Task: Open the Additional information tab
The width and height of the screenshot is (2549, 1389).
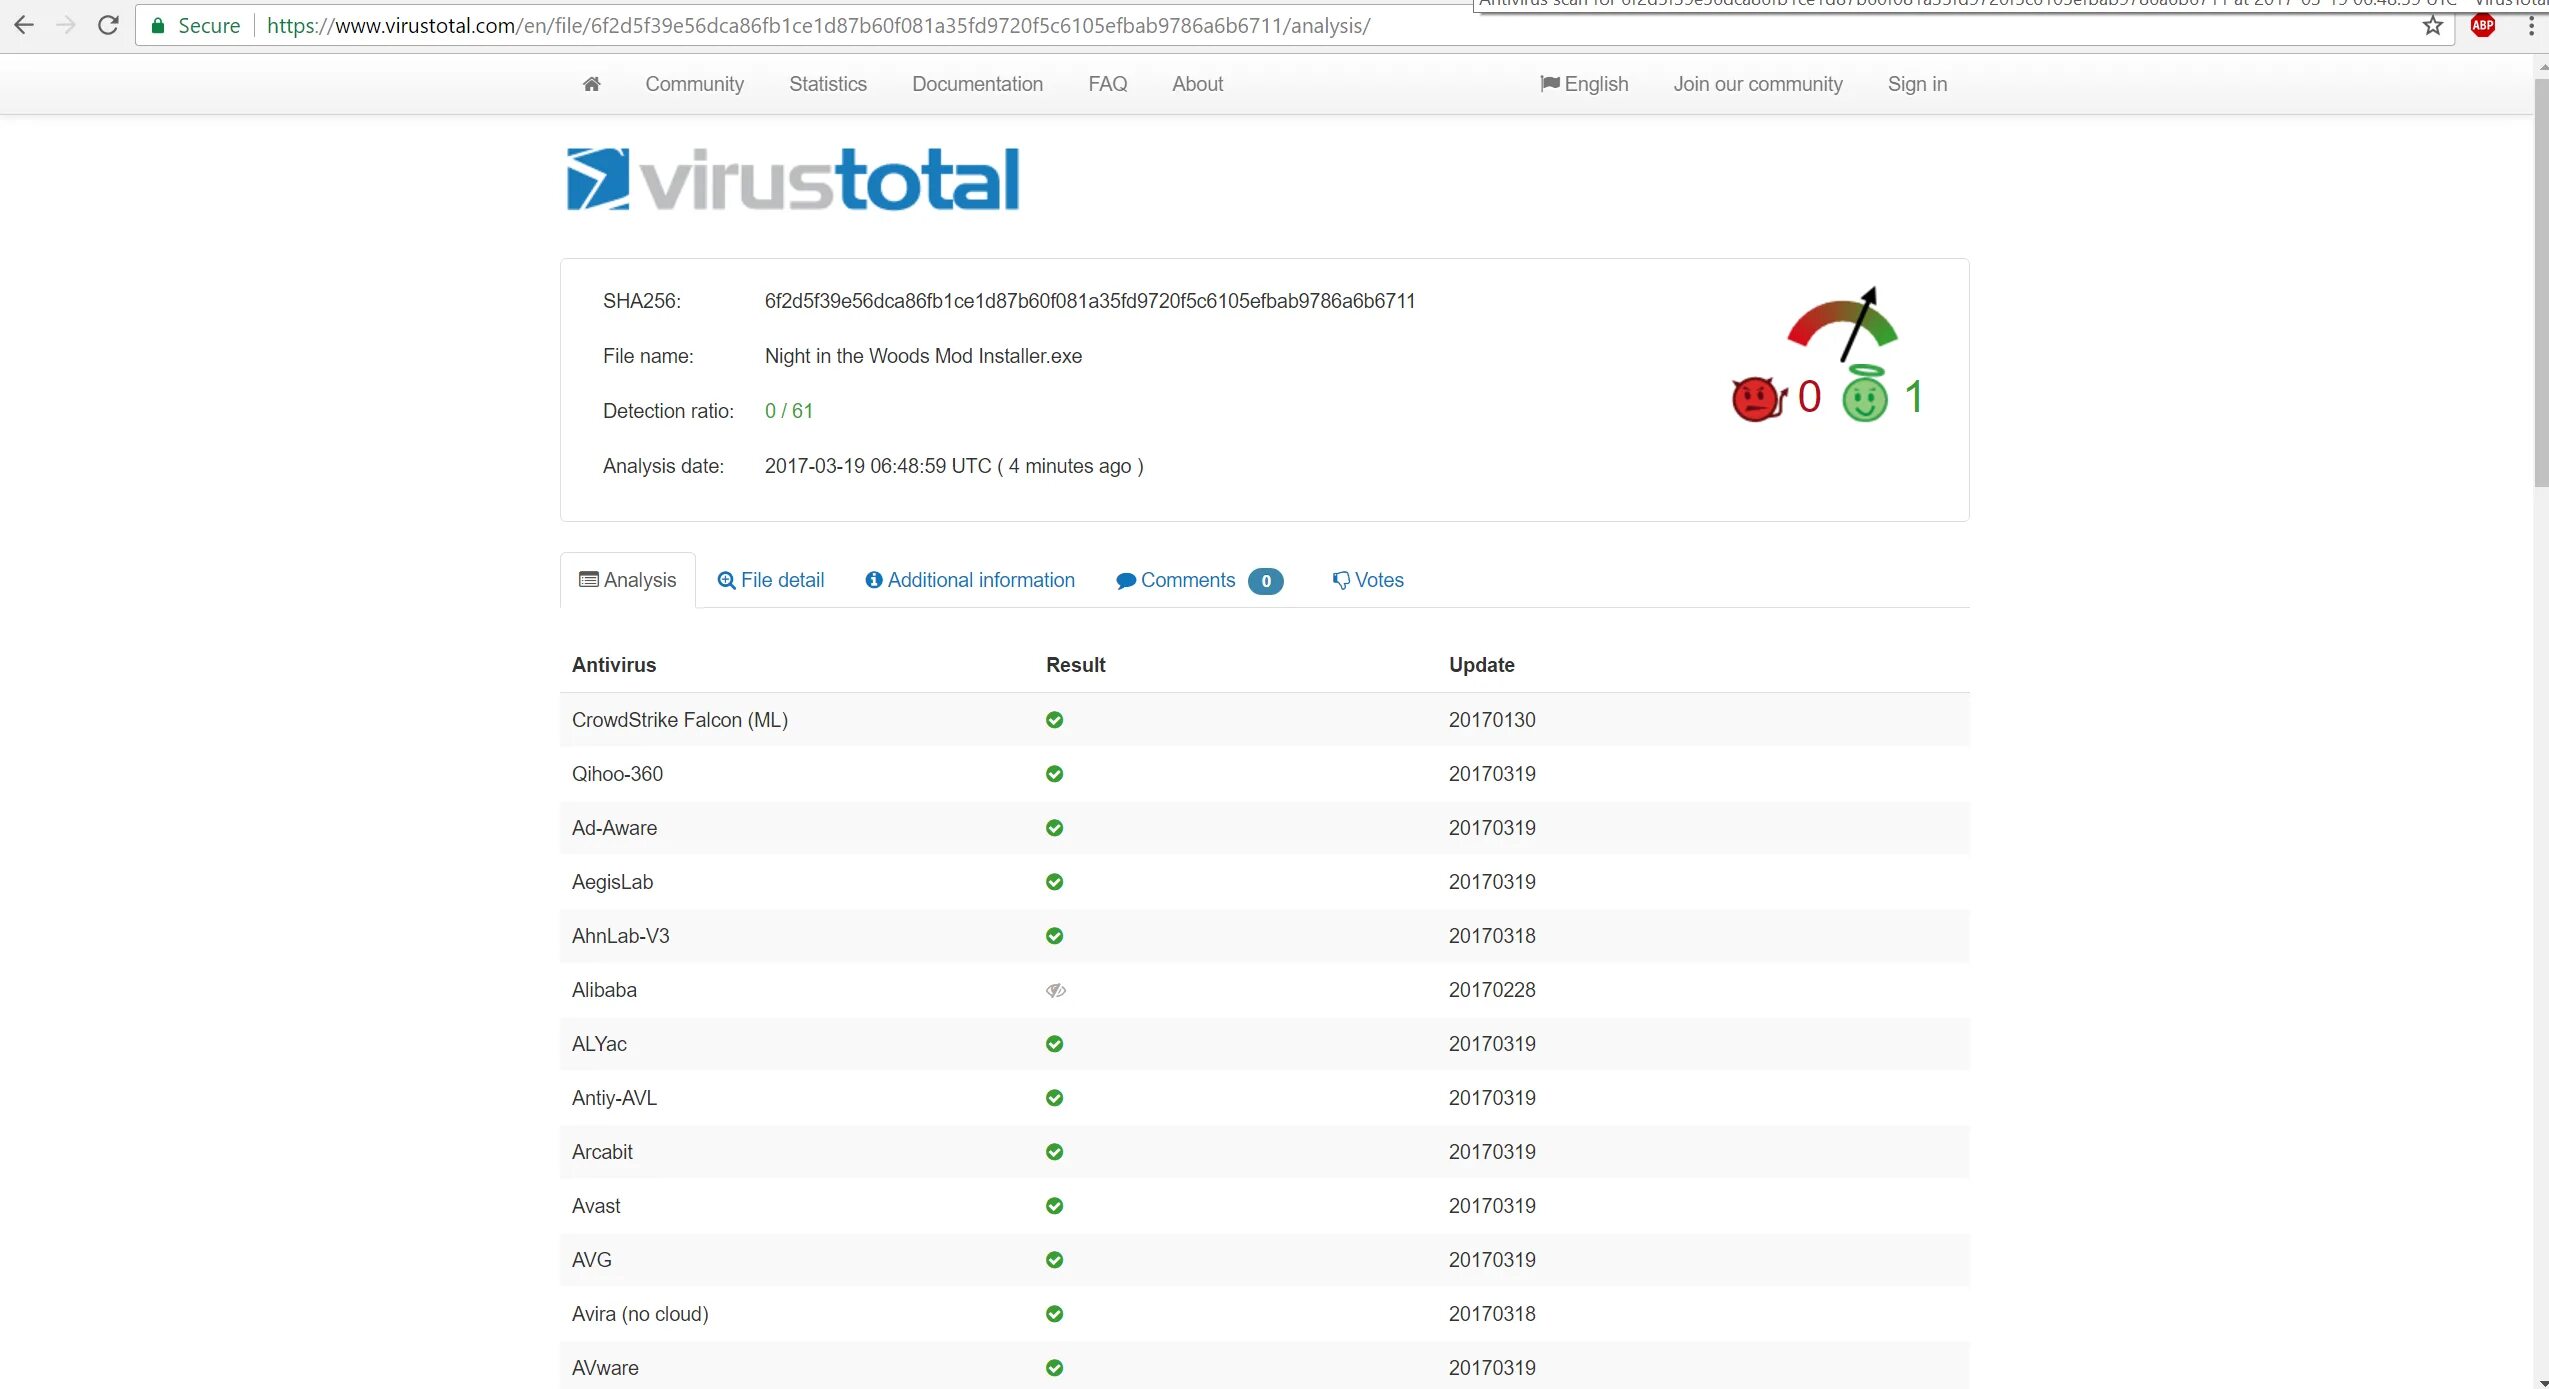Action: point(969,580)
